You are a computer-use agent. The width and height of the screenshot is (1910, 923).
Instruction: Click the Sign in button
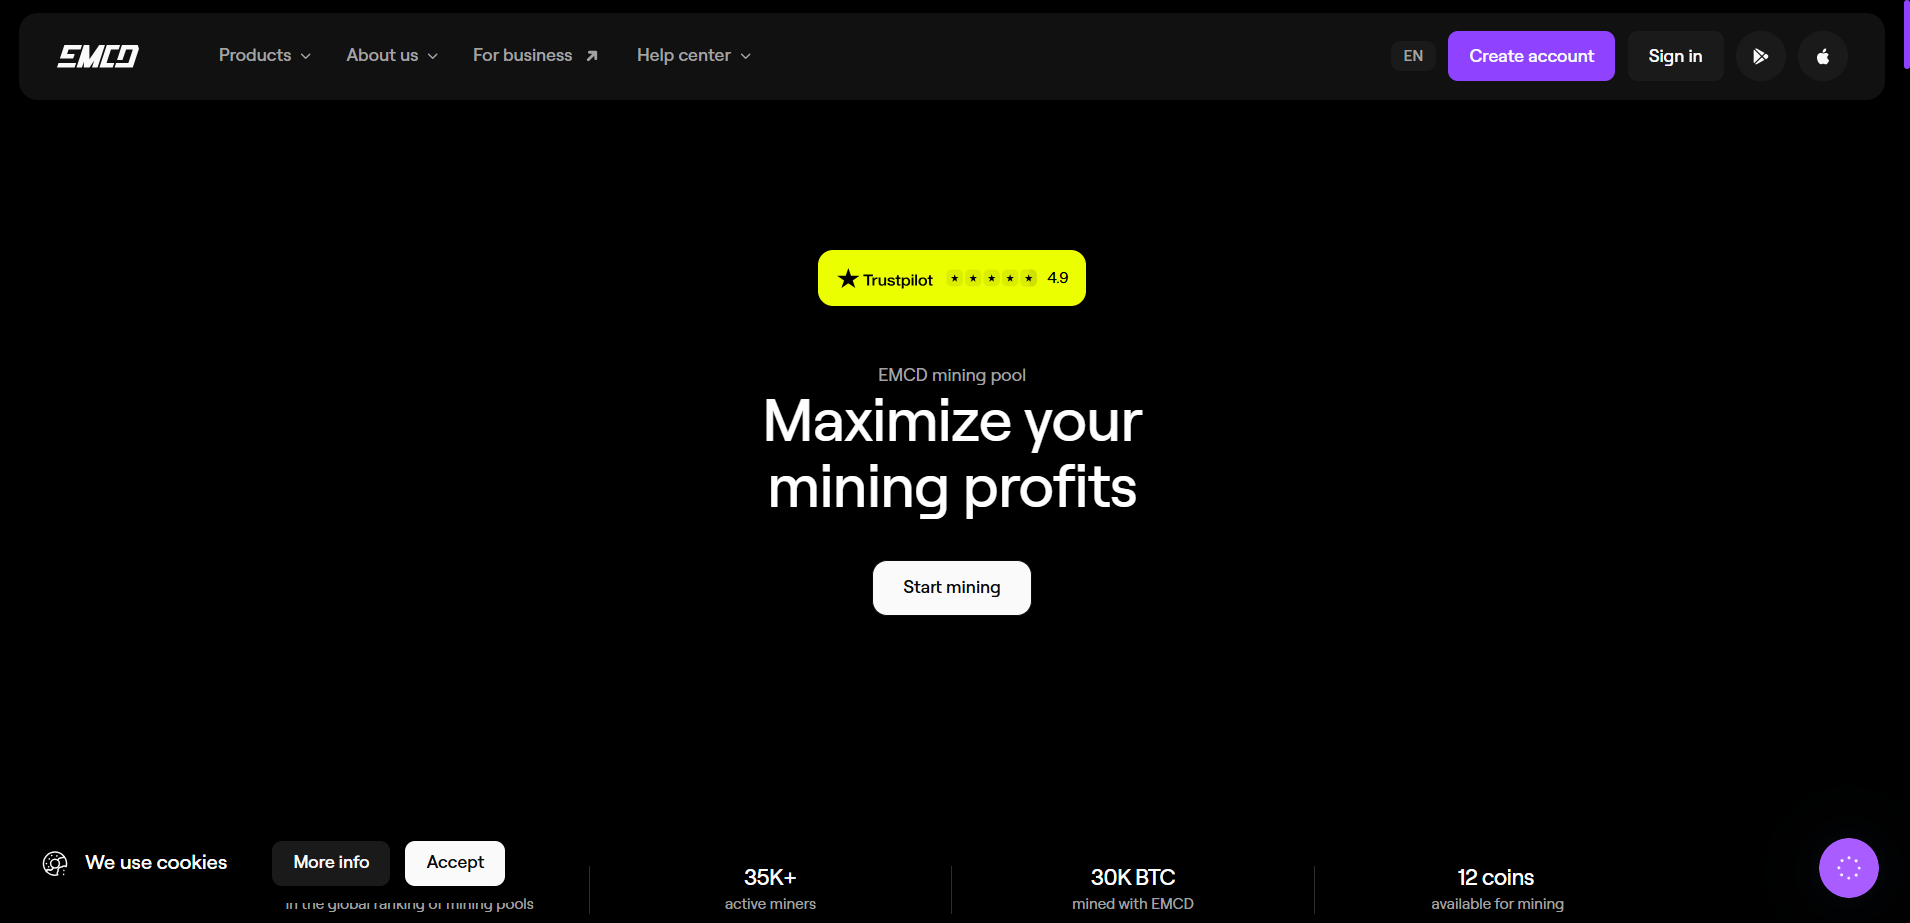(1675, 56)
